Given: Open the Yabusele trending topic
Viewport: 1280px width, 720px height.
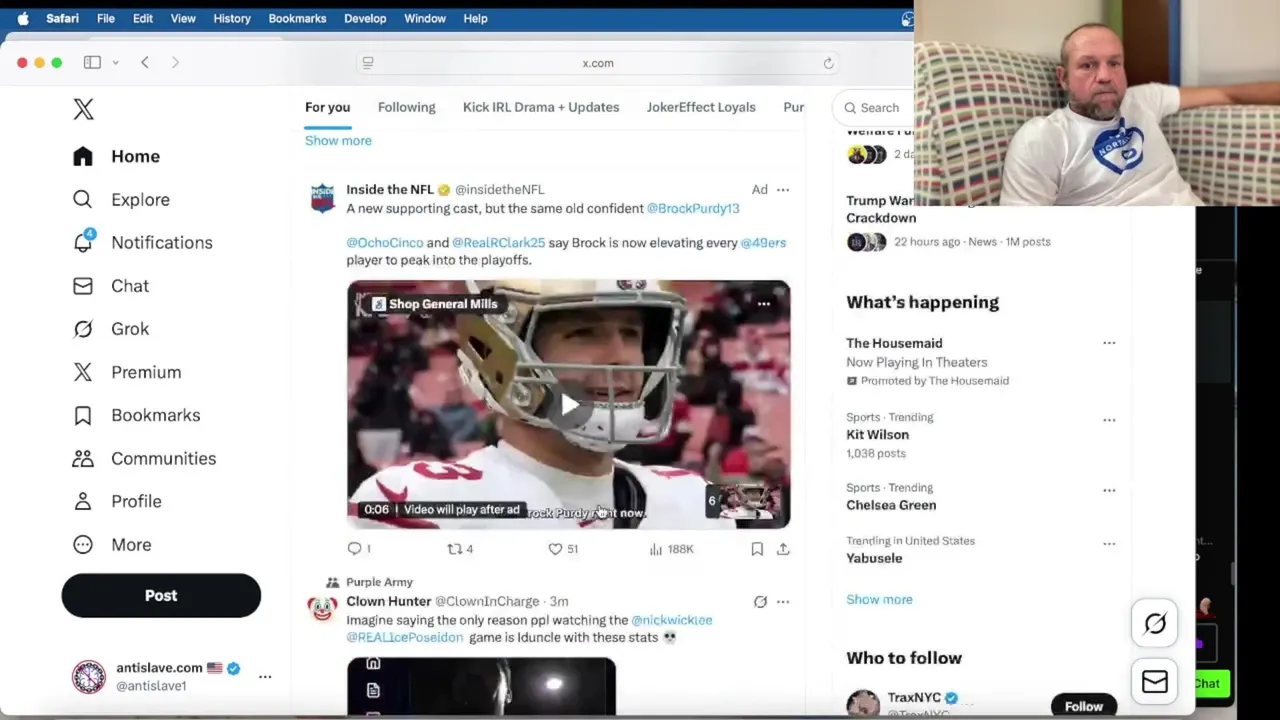Looking at the screenshot, I should (x=874, y=558).
